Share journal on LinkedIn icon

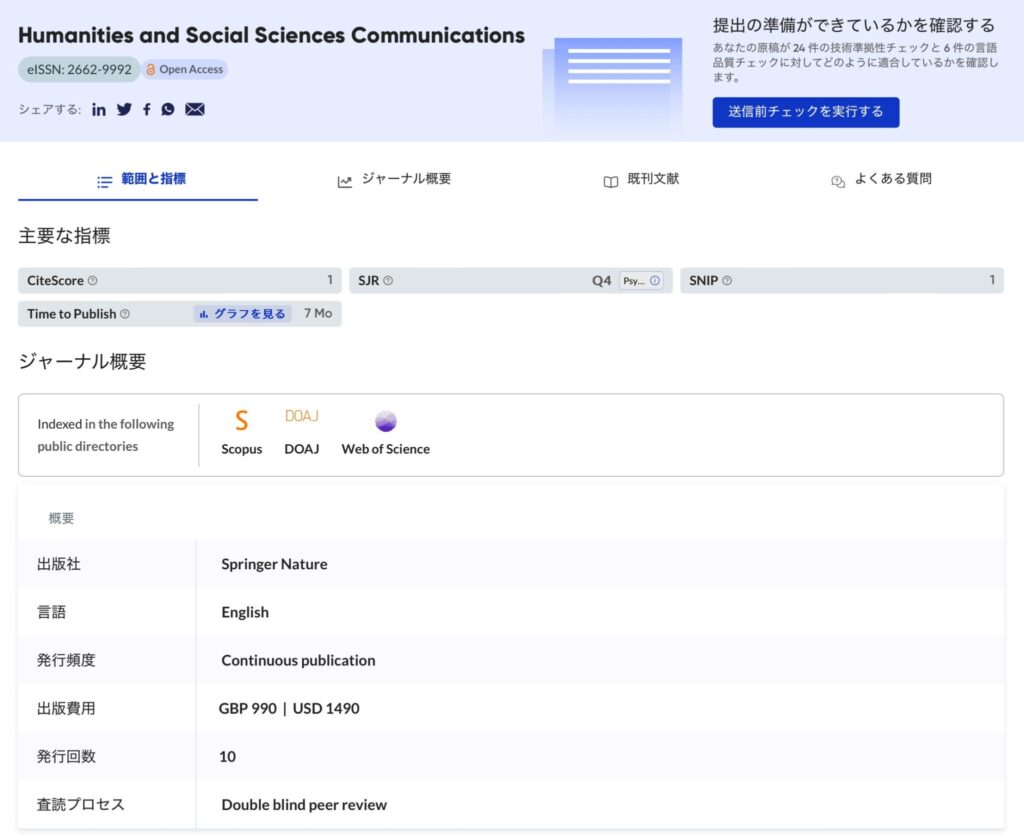(99, 109)
